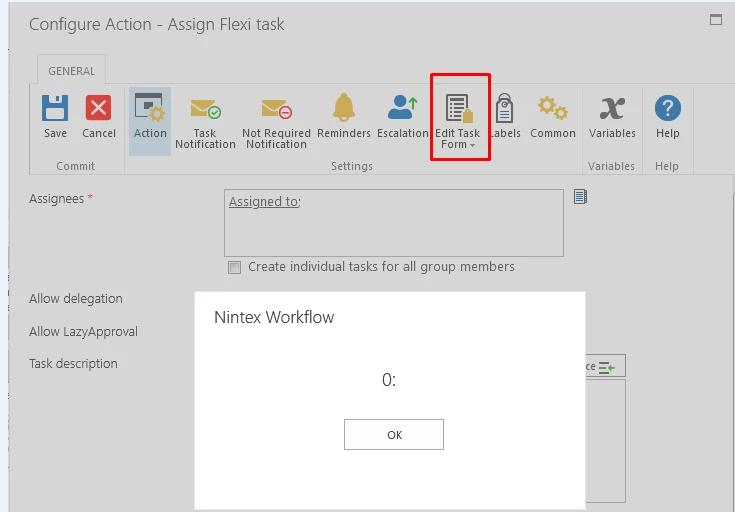The height and width of the screenshot is (512, 735).
Task: Open Escalation settings
Action: [x=403, y=116]
